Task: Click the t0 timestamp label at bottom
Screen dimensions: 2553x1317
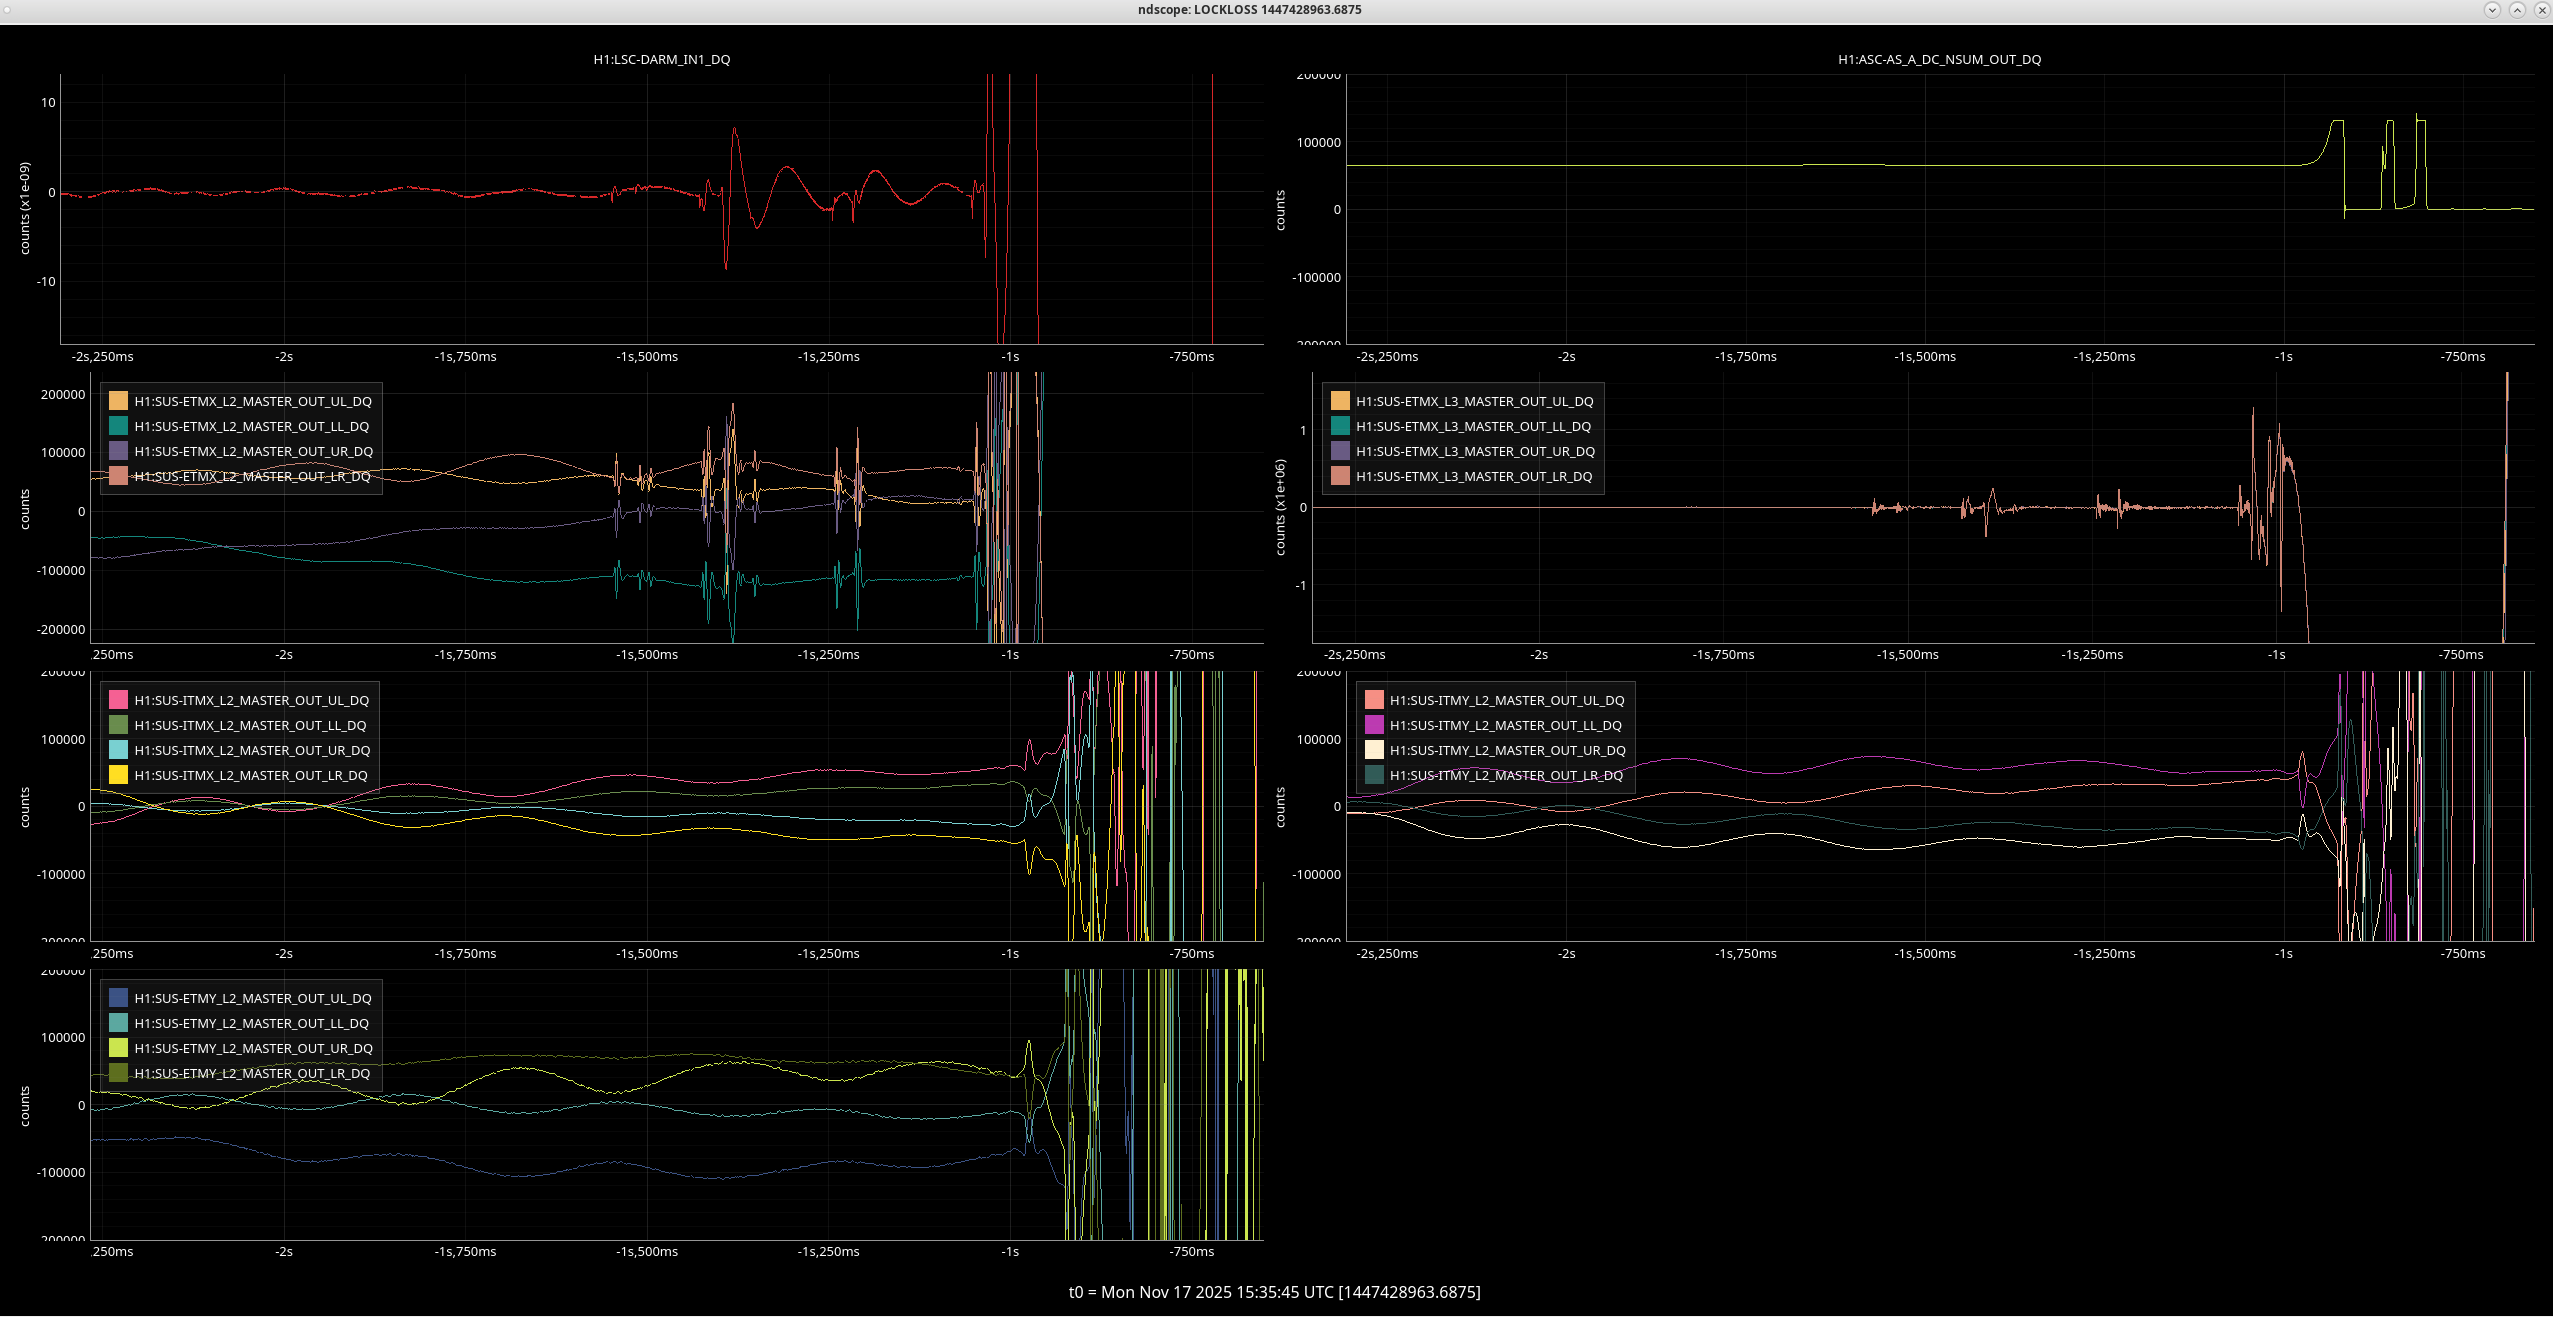Action: pyautogui.click(x=1274, y=1292)
